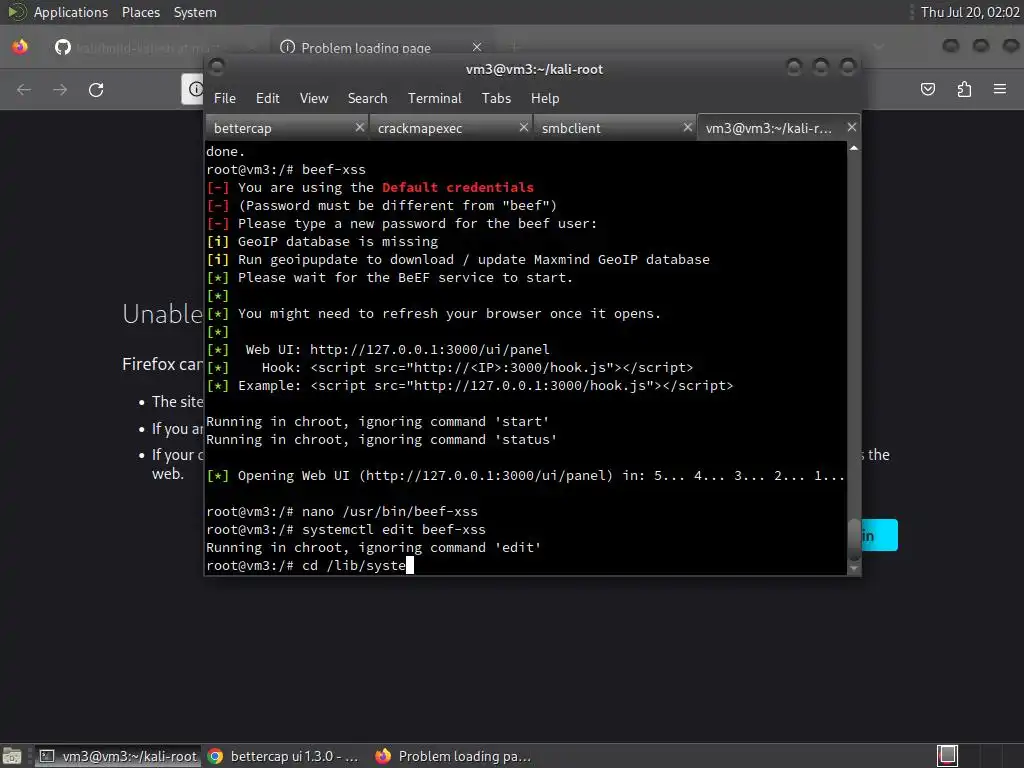Open Firefox Pocket save icon

928,89
